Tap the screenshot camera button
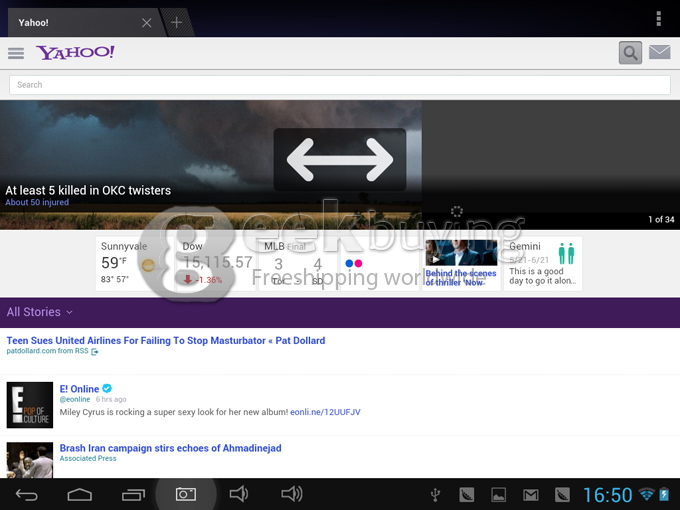The height and width of the screenshot is (510, 680). [x=186, y=494]
